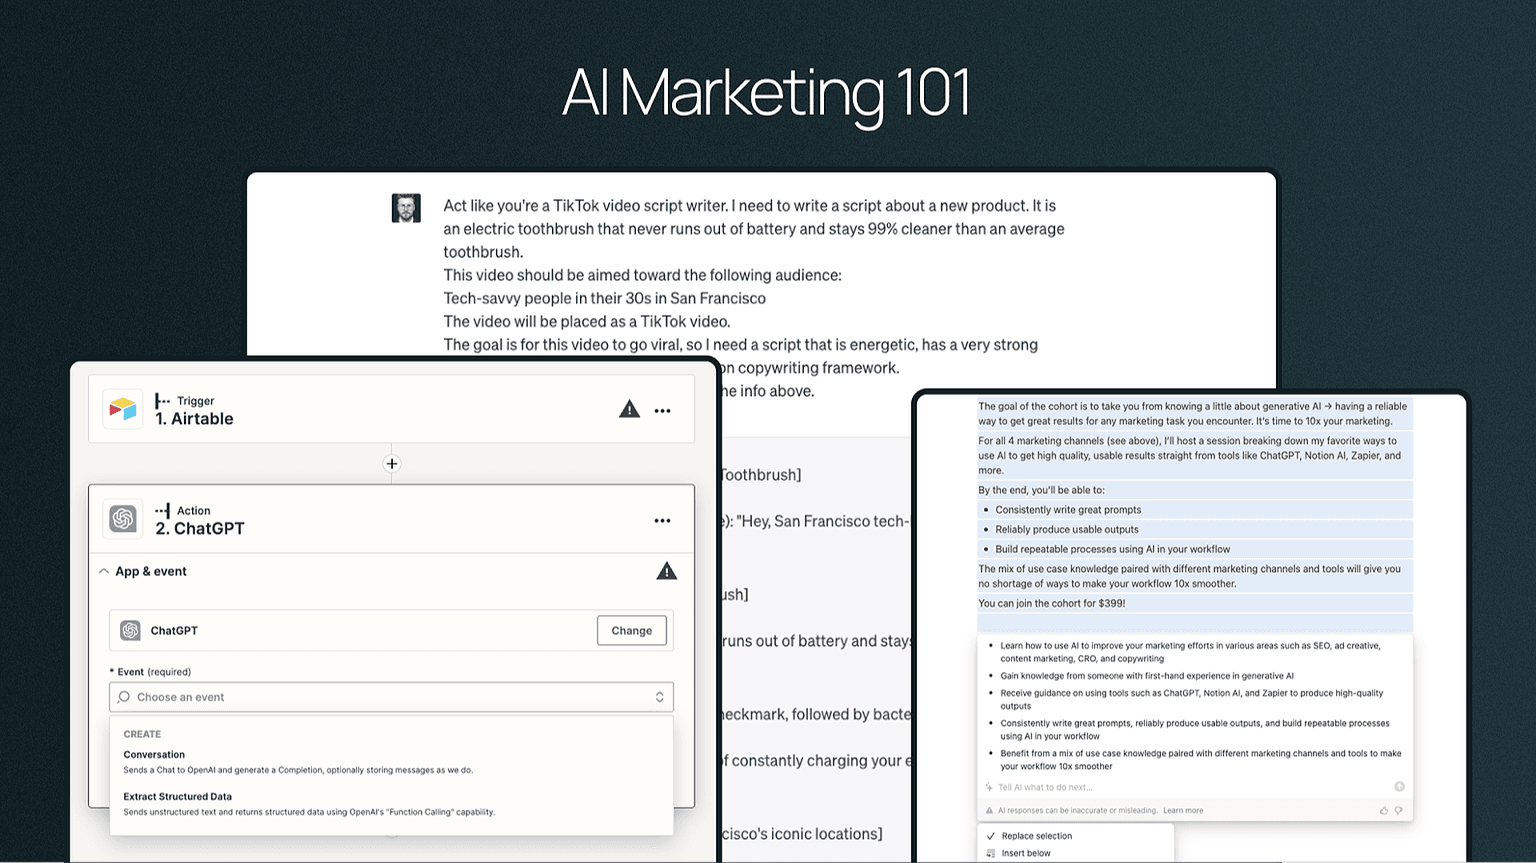The height and width of the screenshot is (863, 1536).
Task: Open ChatGPT action three-dot menu
Action: coord(662,521)
